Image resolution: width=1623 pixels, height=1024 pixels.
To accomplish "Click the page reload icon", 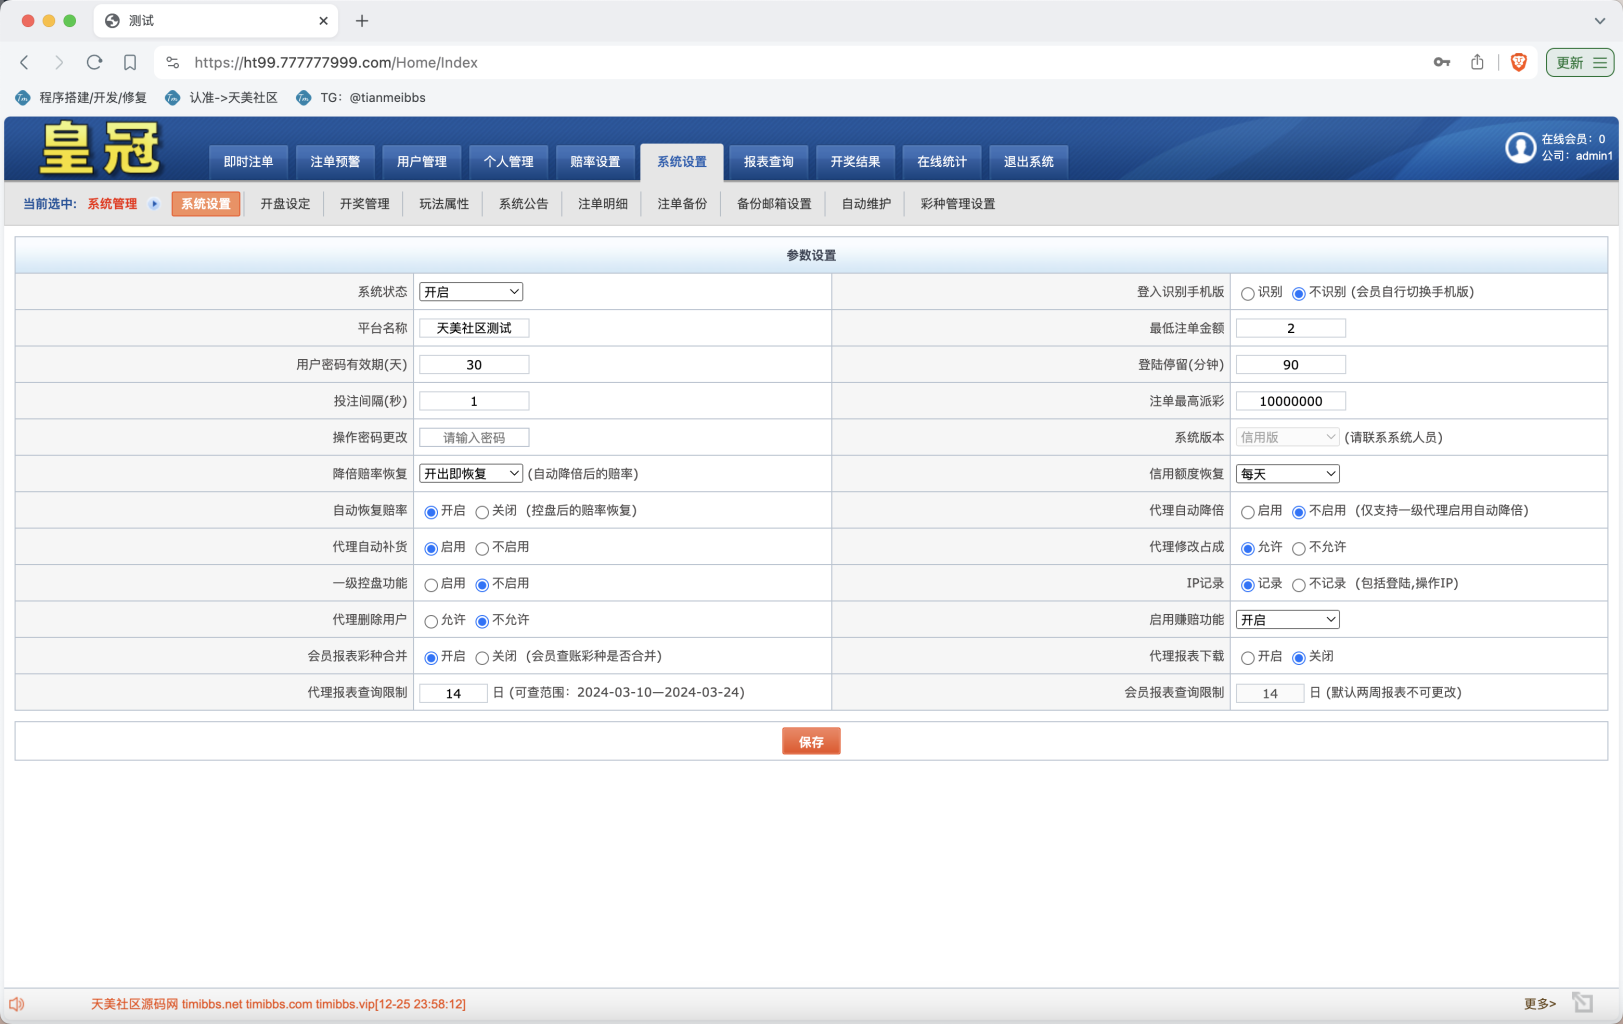I will tap(95, 62).
